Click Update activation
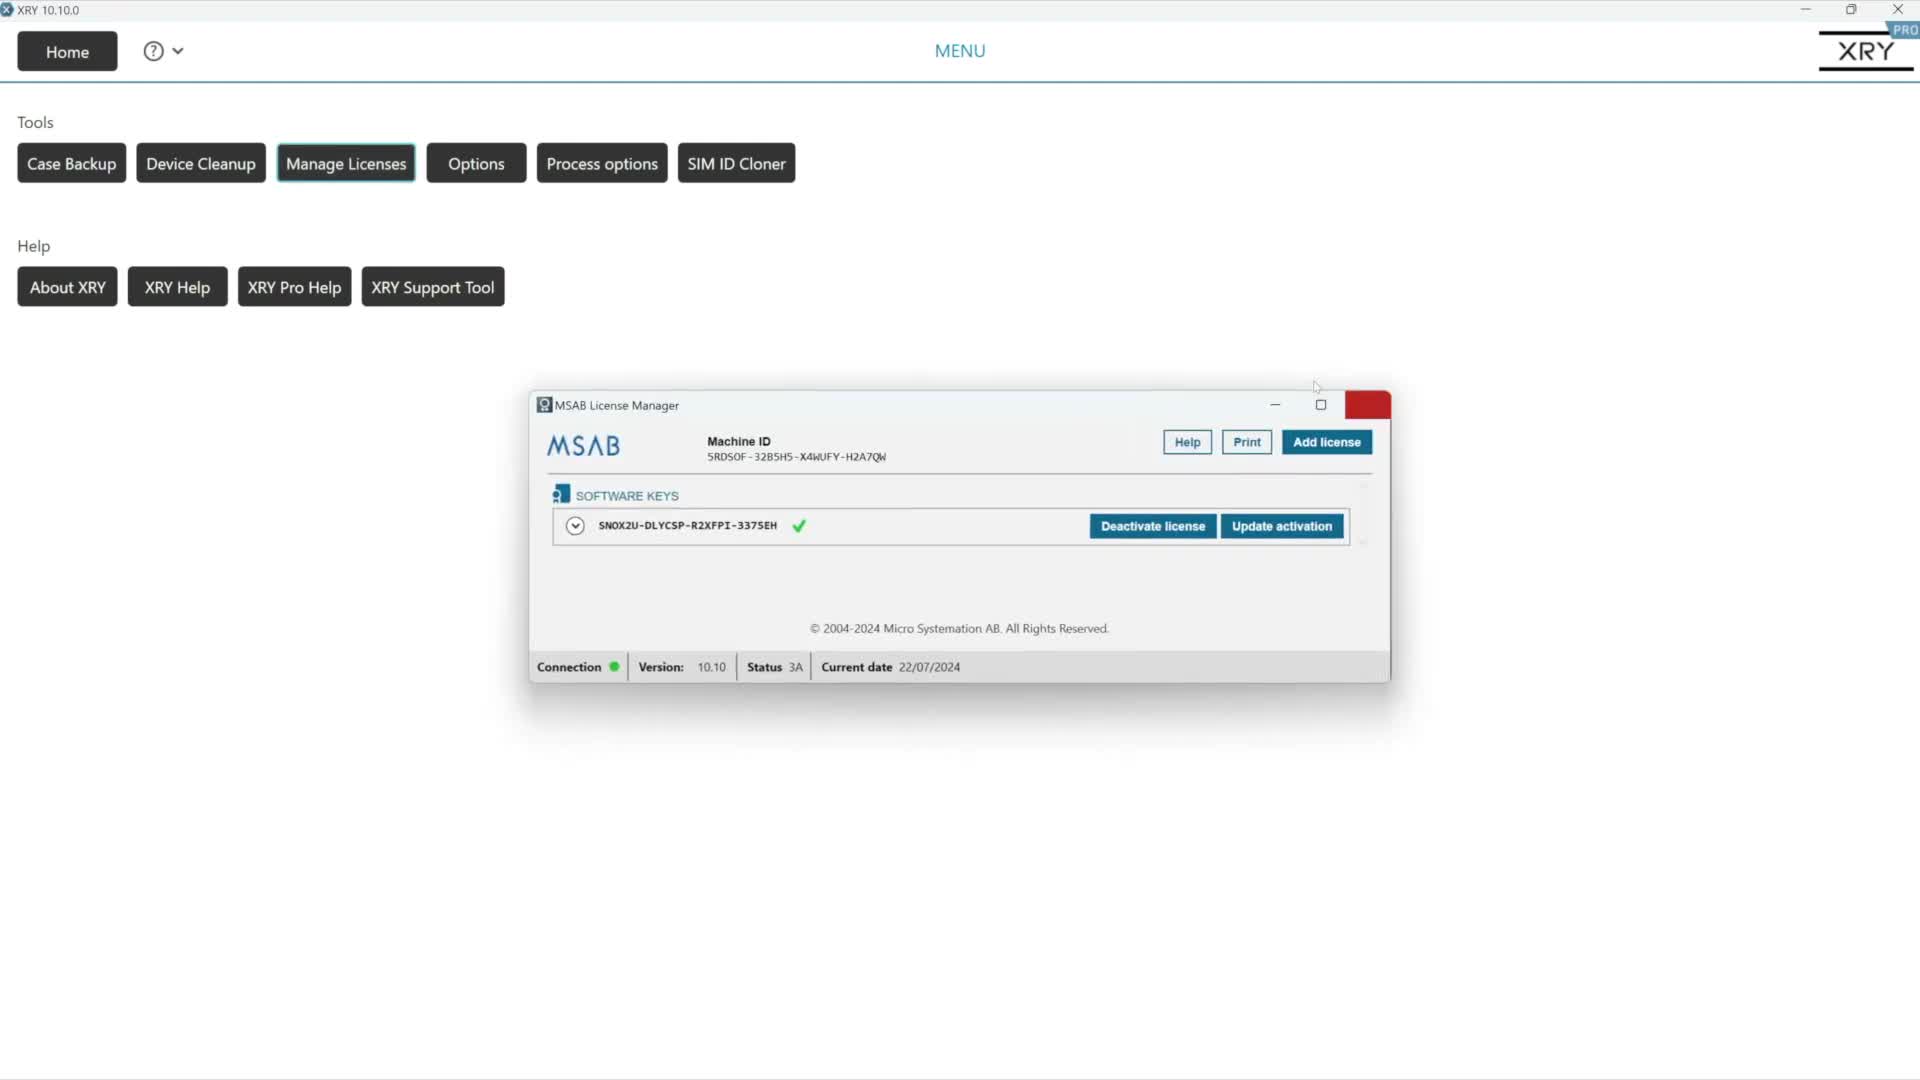 point(1282,526)
